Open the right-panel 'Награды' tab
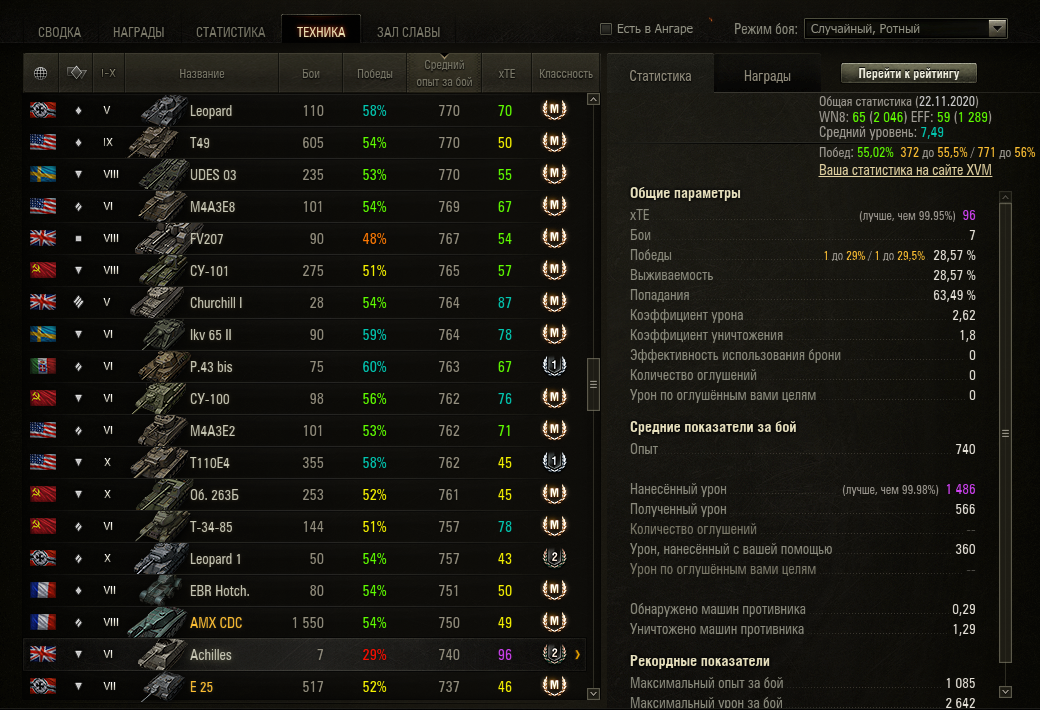This screenshot has width=1040, height=710. pos(767,76)
